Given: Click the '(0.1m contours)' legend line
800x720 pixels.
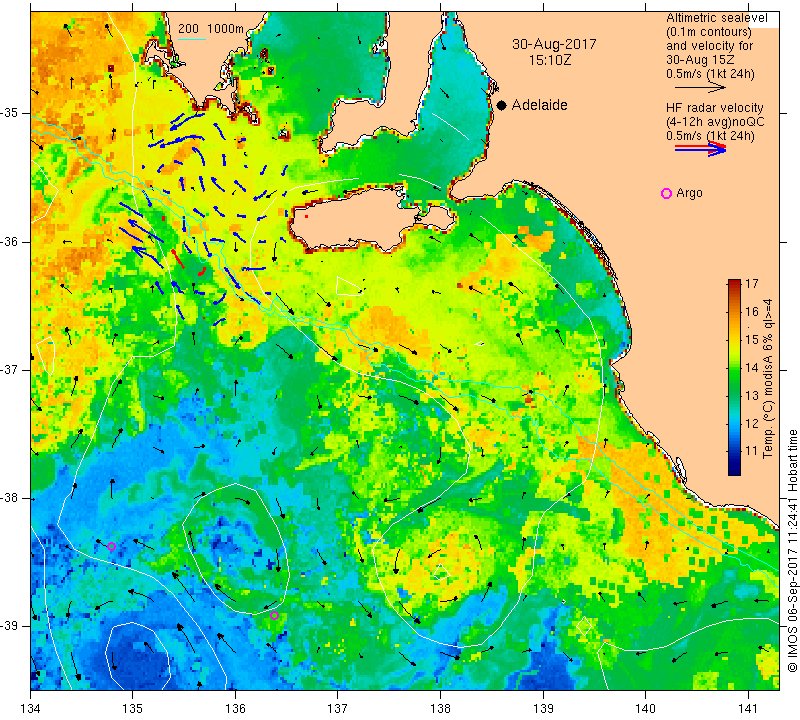Looking at the screenshot, I should [x=709, y=32].
